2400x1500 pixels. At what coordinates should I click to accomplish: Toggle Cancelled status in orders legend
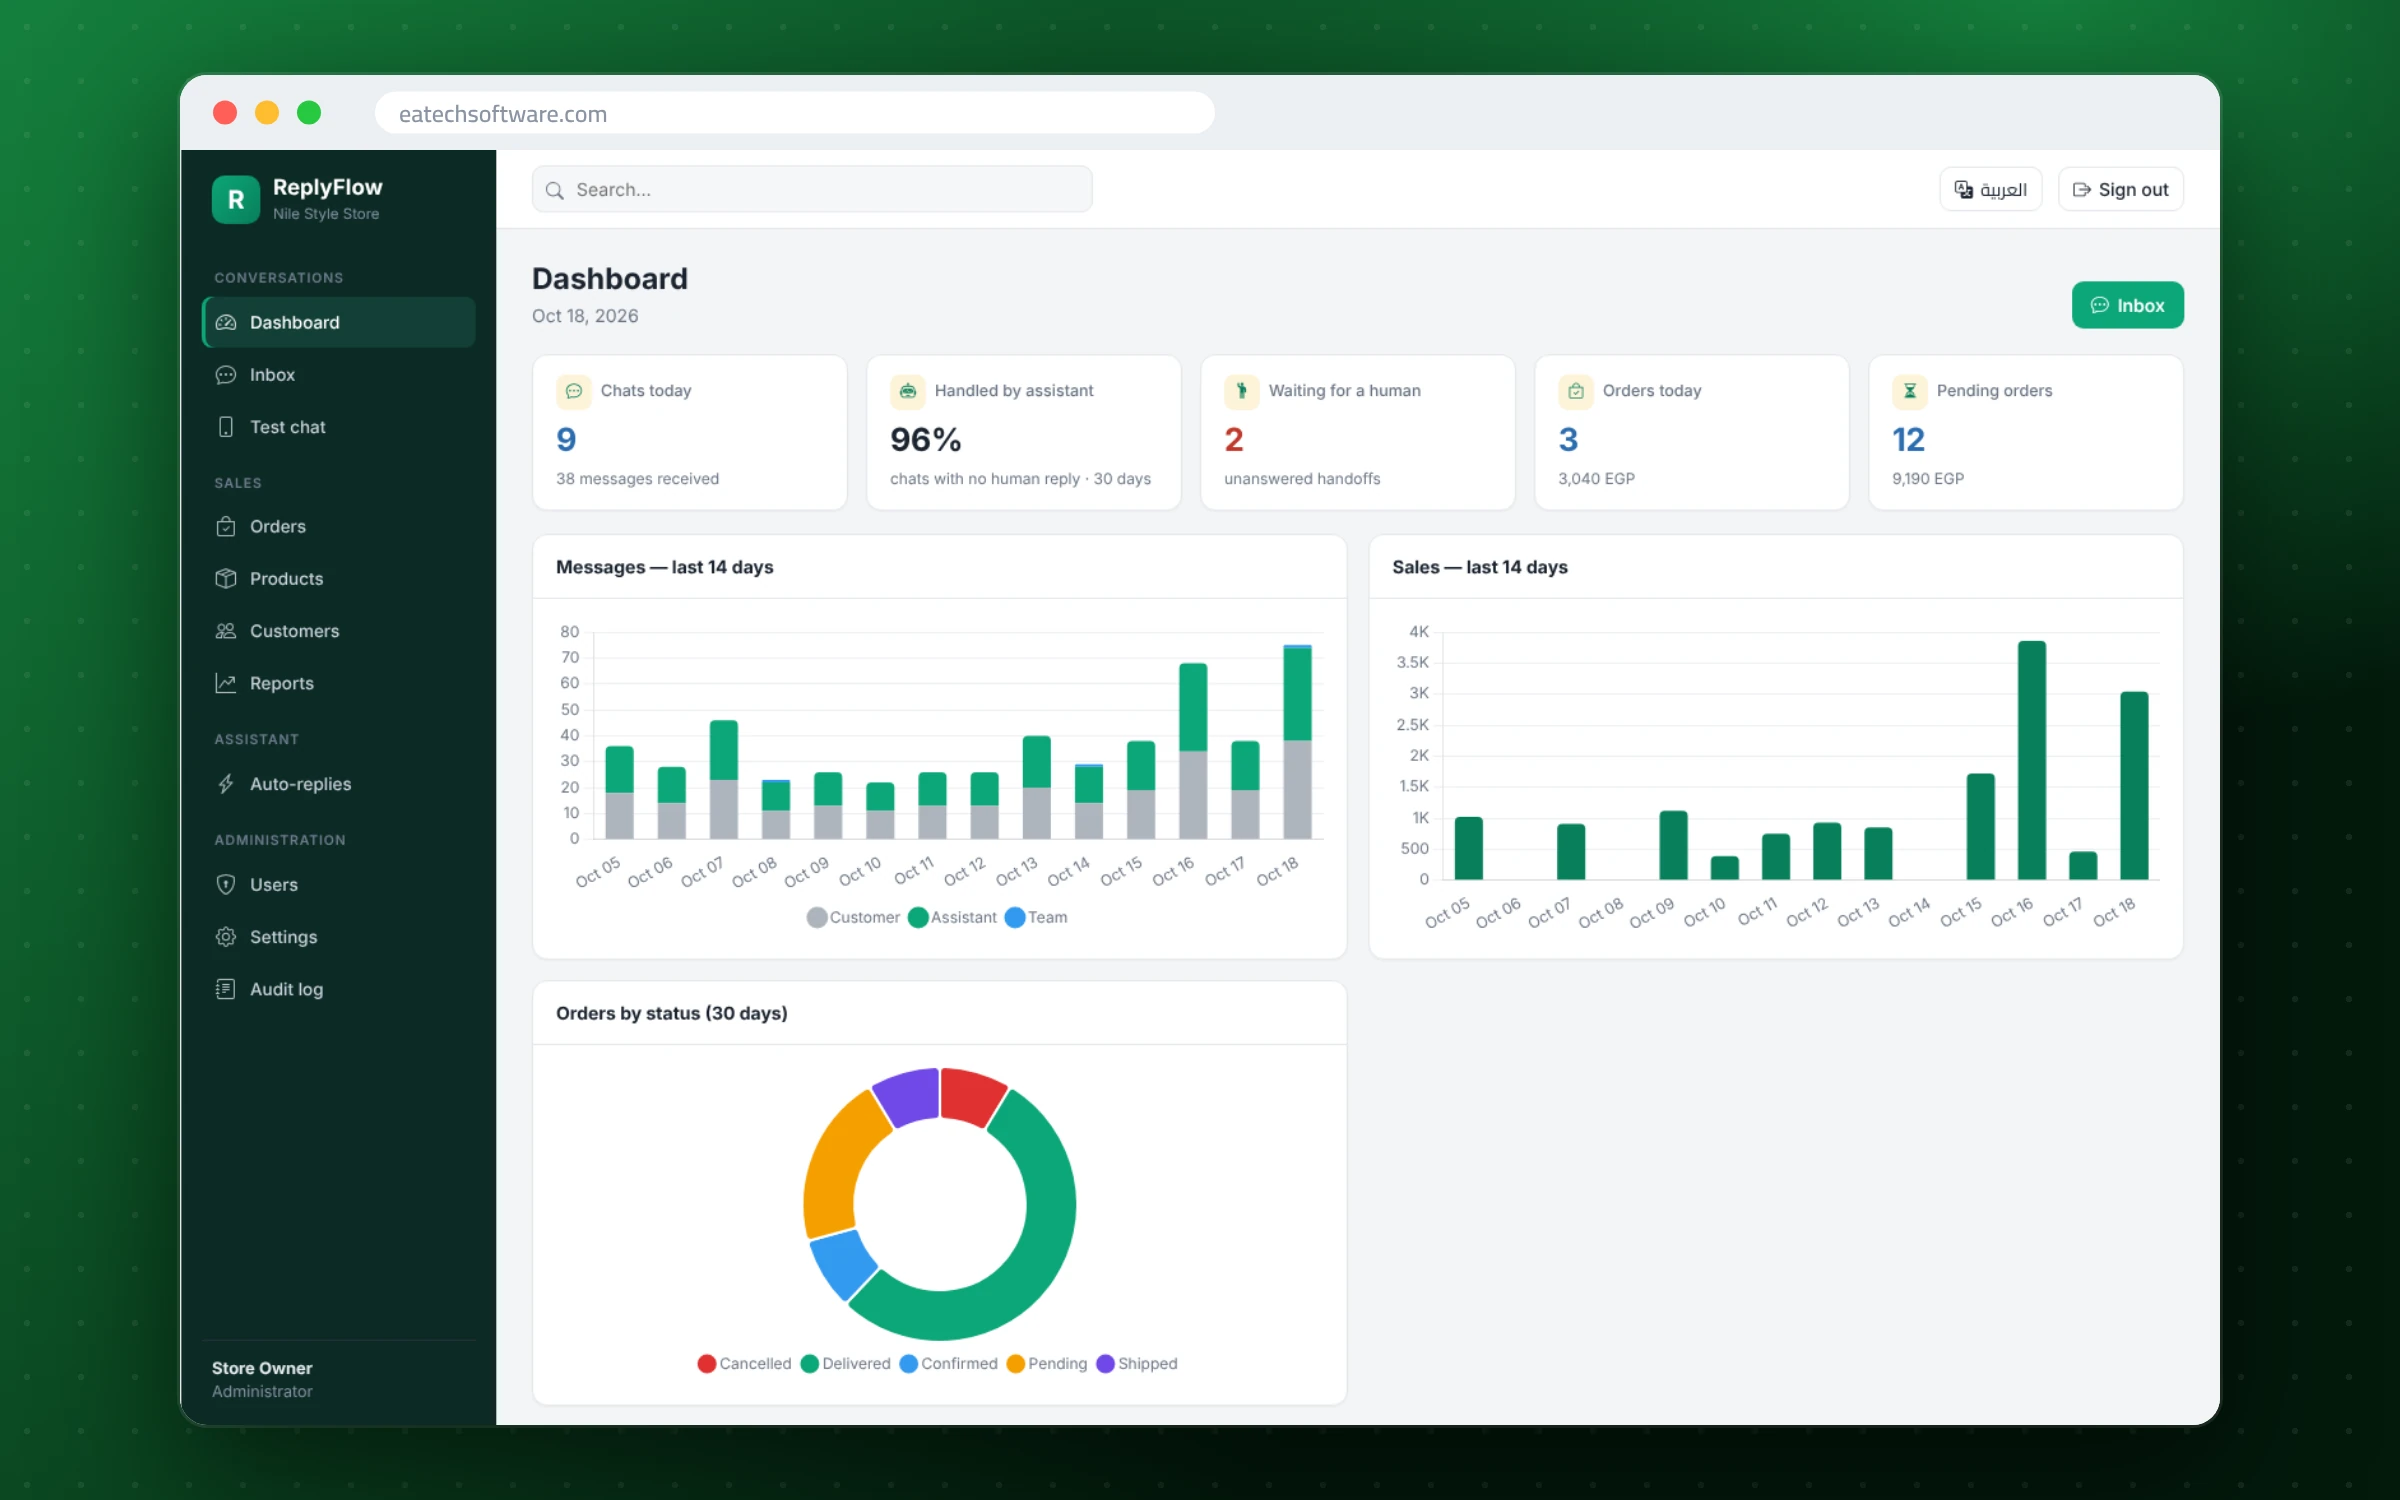(x=744, y=1363)
